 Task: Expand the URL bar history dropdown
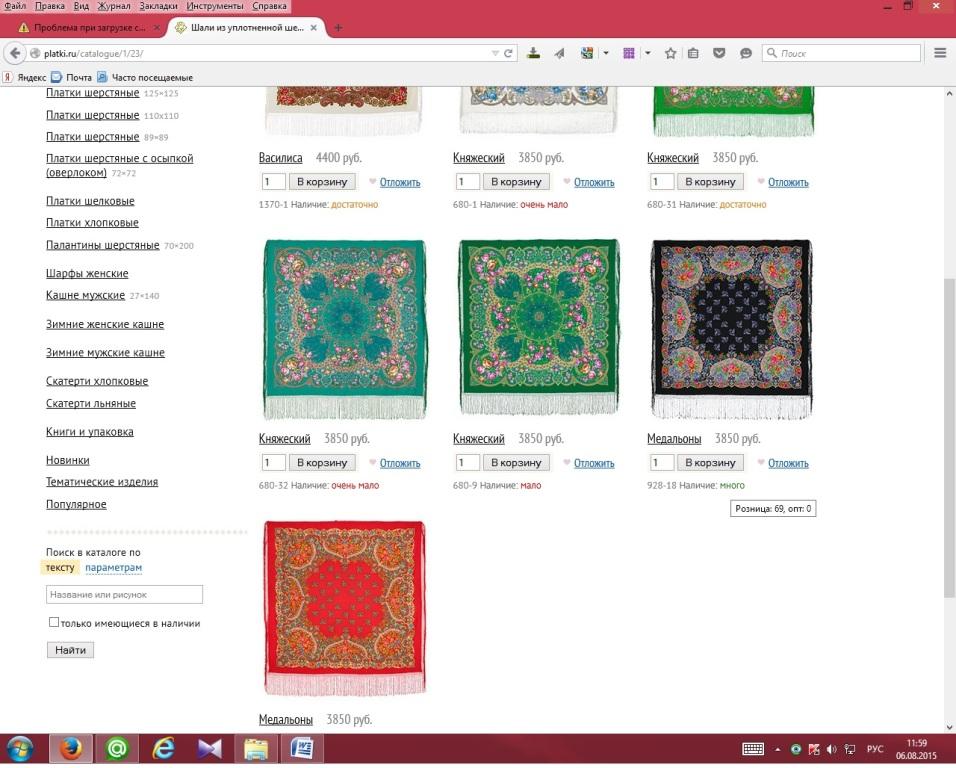(x=493, y=53)
